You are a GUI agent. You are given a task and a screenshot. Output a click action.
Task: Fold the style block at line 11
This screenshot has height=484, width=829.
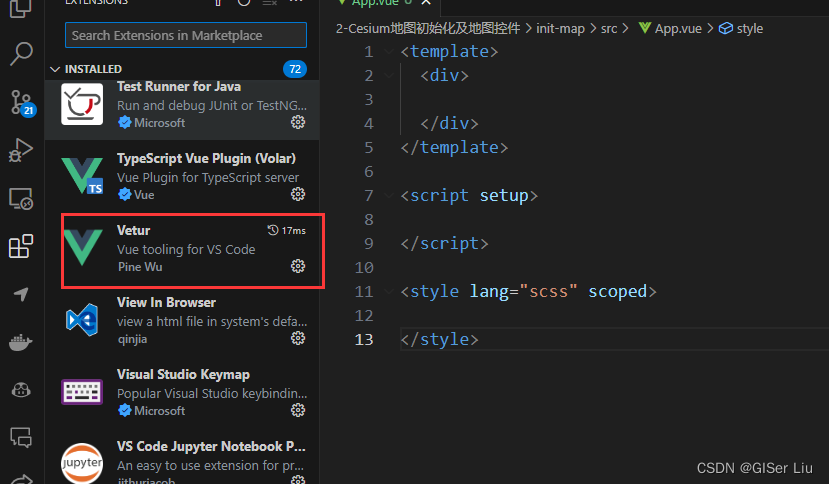click(x=389, y=291)
